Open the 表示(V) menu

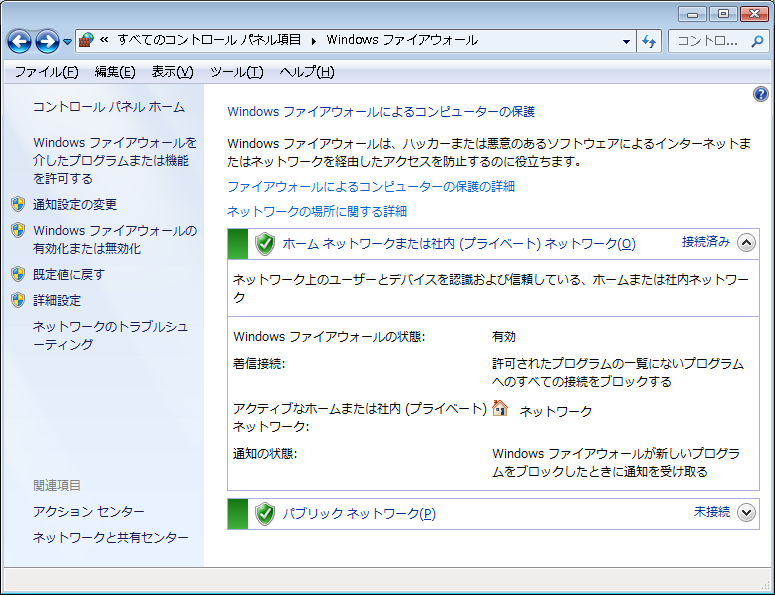point(172,72)
